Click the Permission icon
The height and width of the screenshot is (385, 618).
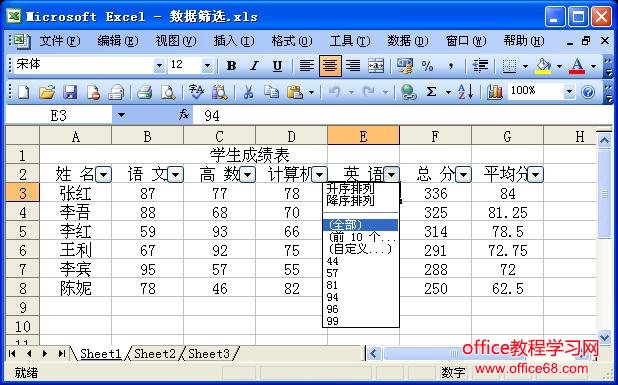(x=93, y=92)
